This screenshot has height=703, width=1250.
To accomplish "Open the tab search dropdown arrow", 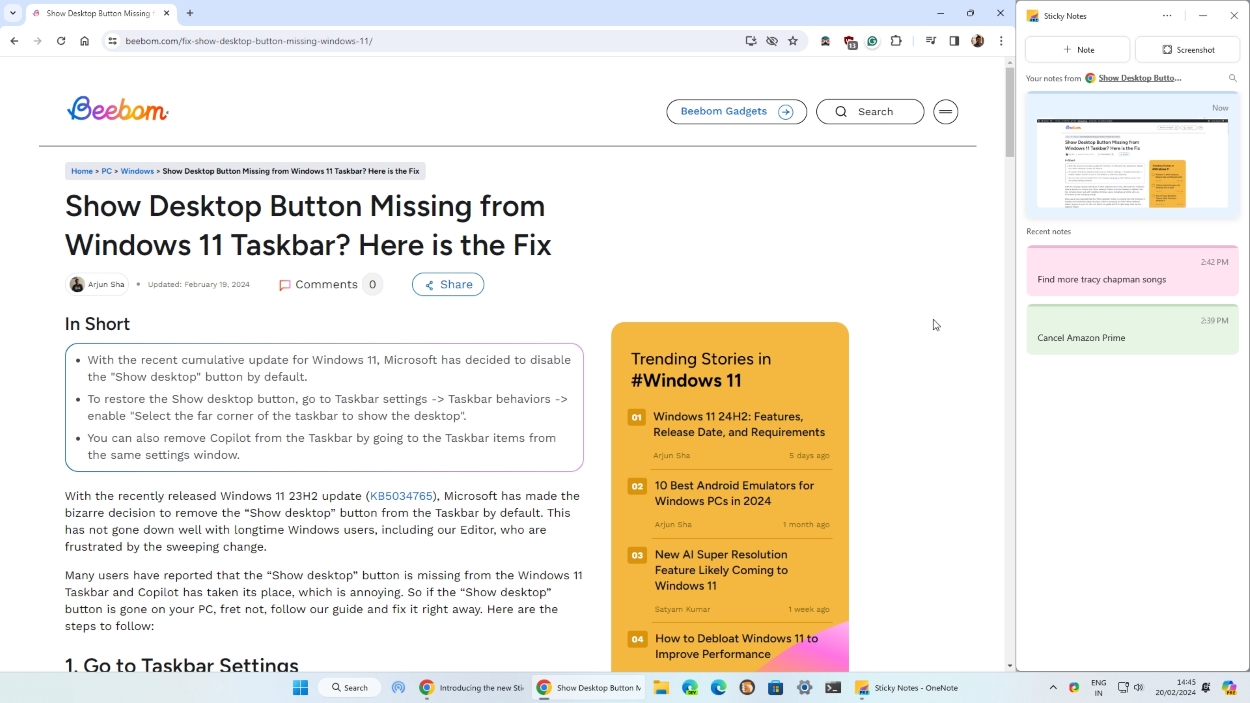I will (x=13, y=13).
